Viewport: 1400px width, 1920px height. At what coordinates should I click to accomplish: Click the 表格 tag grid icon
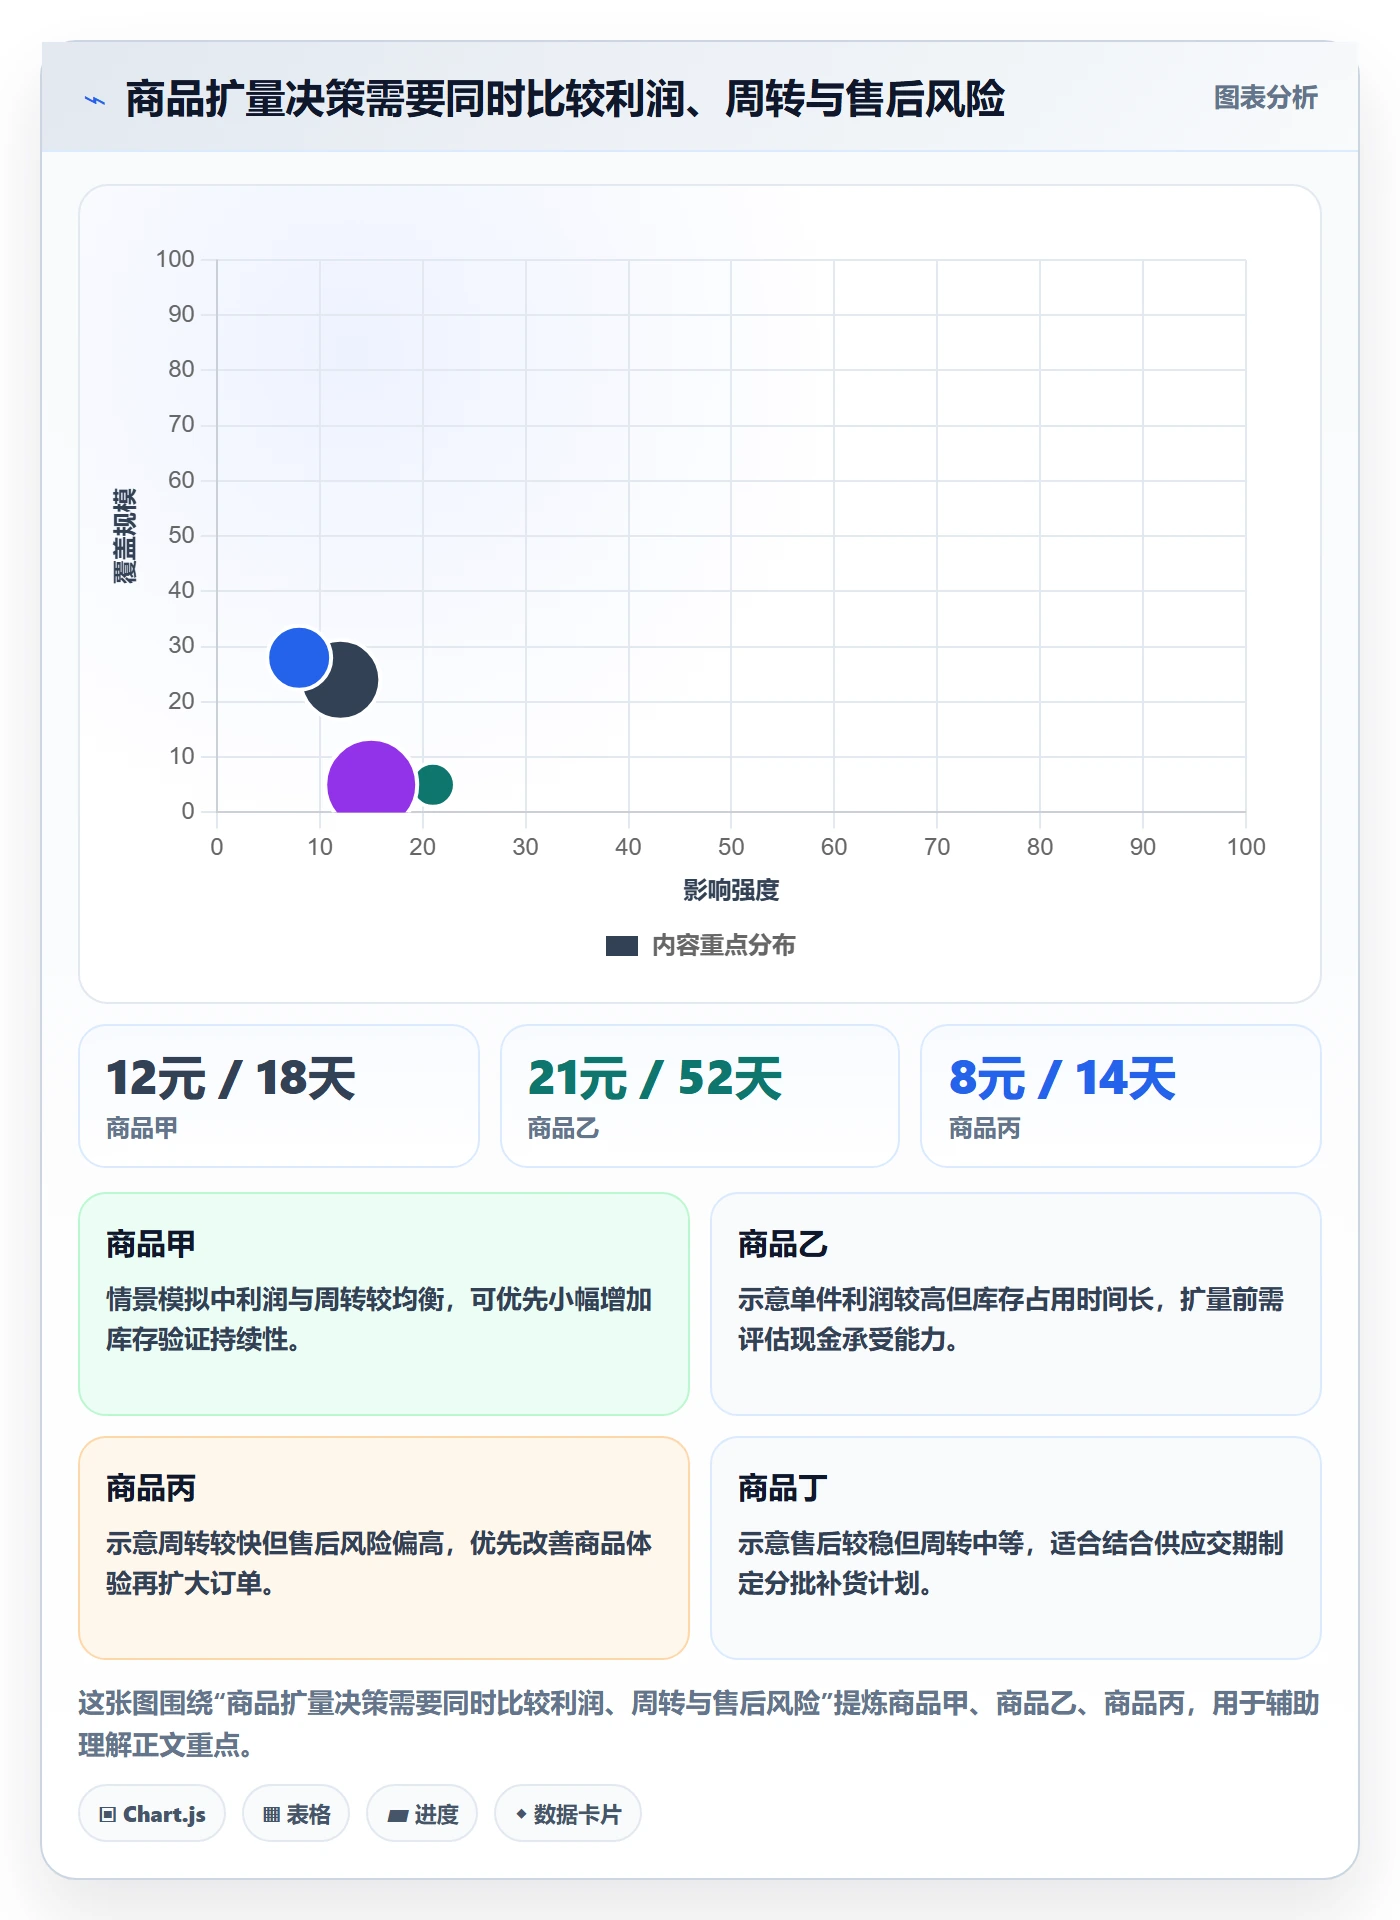coord(271,1814)
